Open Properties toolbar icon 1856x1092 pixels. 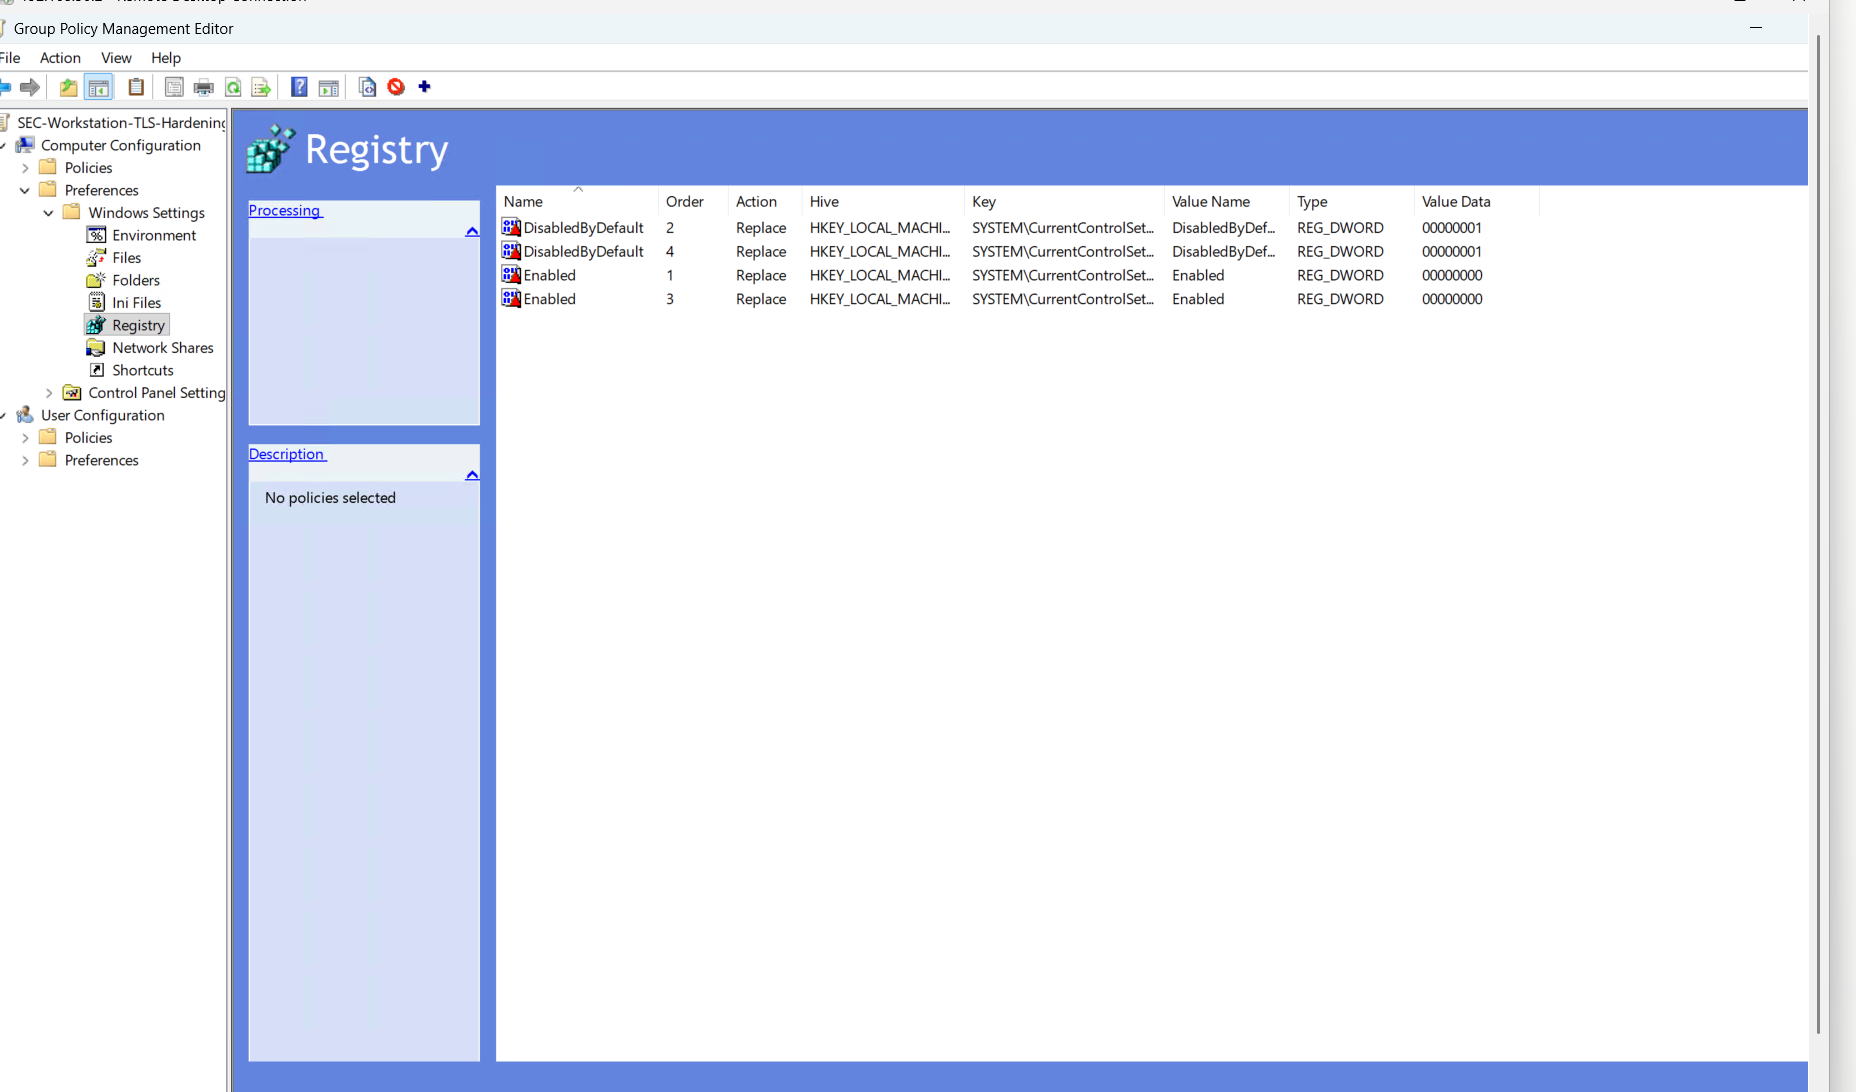tap(174, 87)
